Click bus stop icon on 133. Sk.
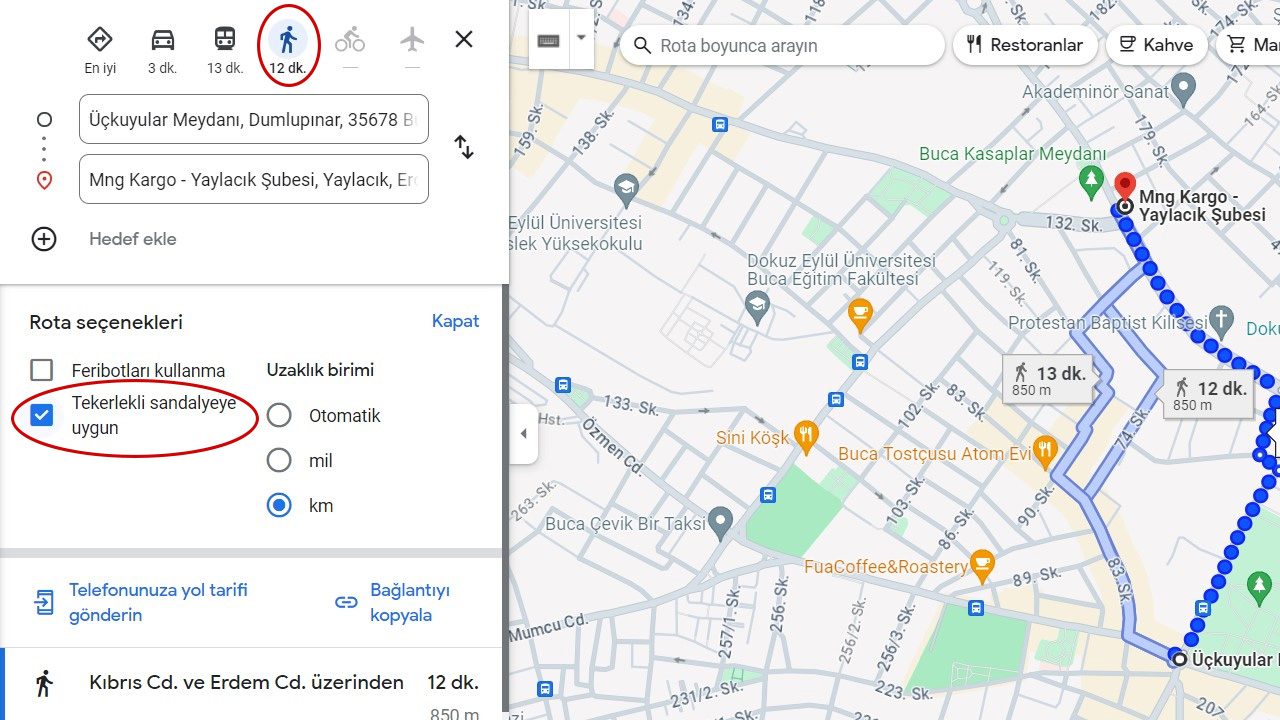The image size is (1280, 720). (563, 384)
